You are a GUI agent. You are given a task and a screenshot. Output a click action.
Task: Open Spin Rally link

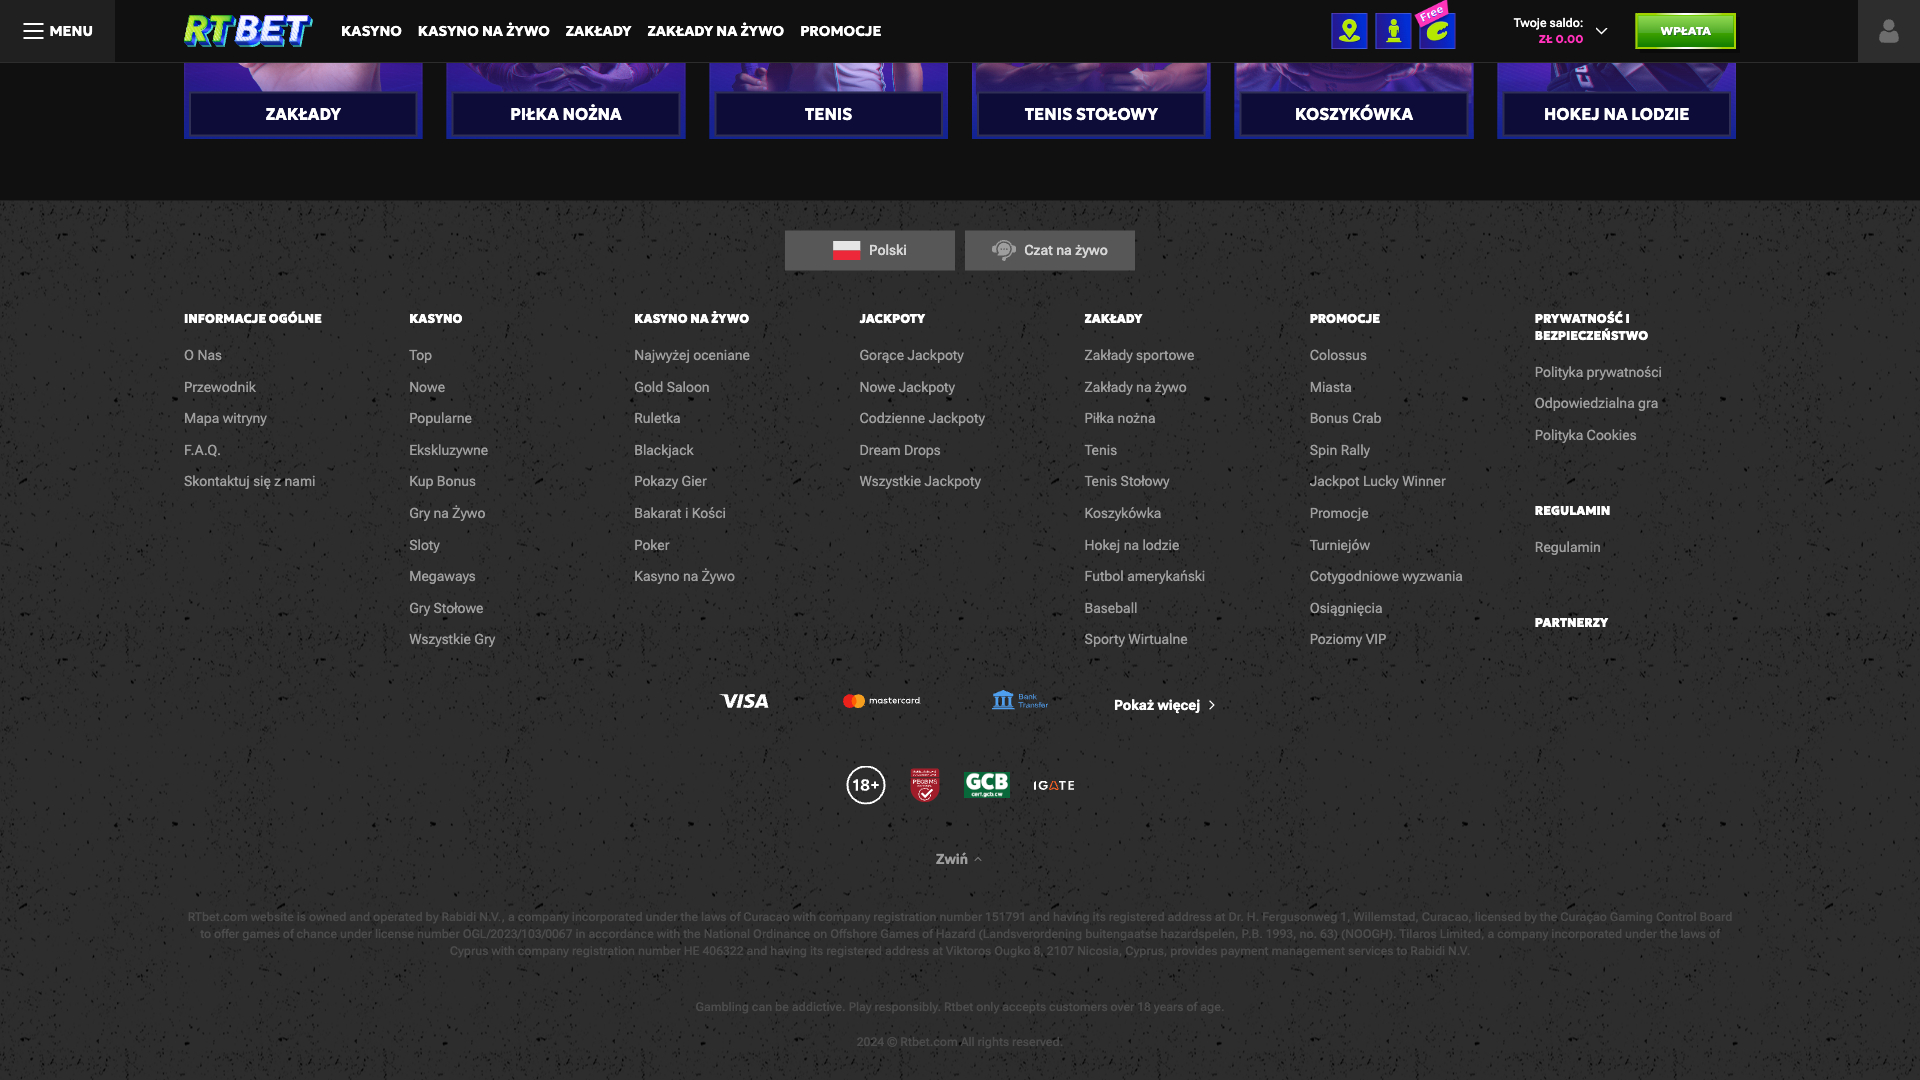1340,450
